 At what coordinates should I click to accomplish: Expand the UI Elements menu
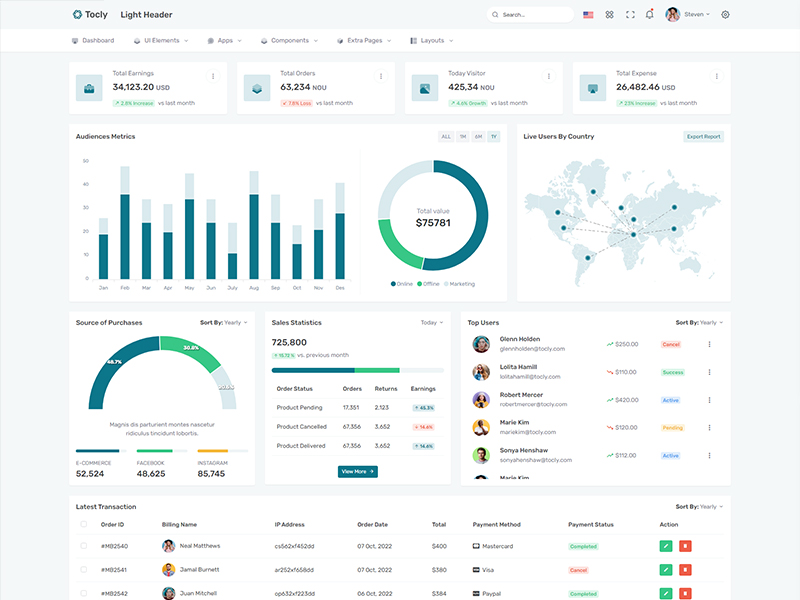coord(161,40)
